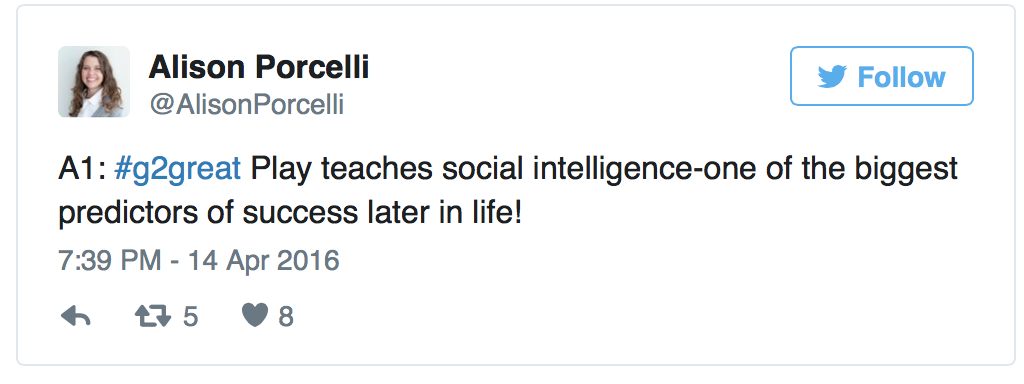Open the @AlisonPorcelli handle link
Viewport: 1024px width, 384px height.
(246, 104)
